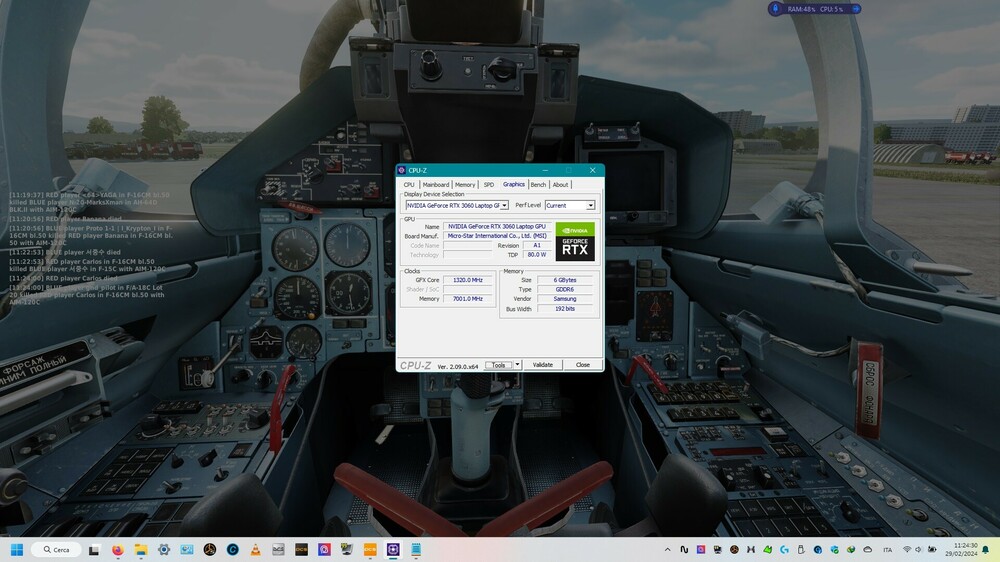
Task: Click the Validate button
Action: [543, 365]
